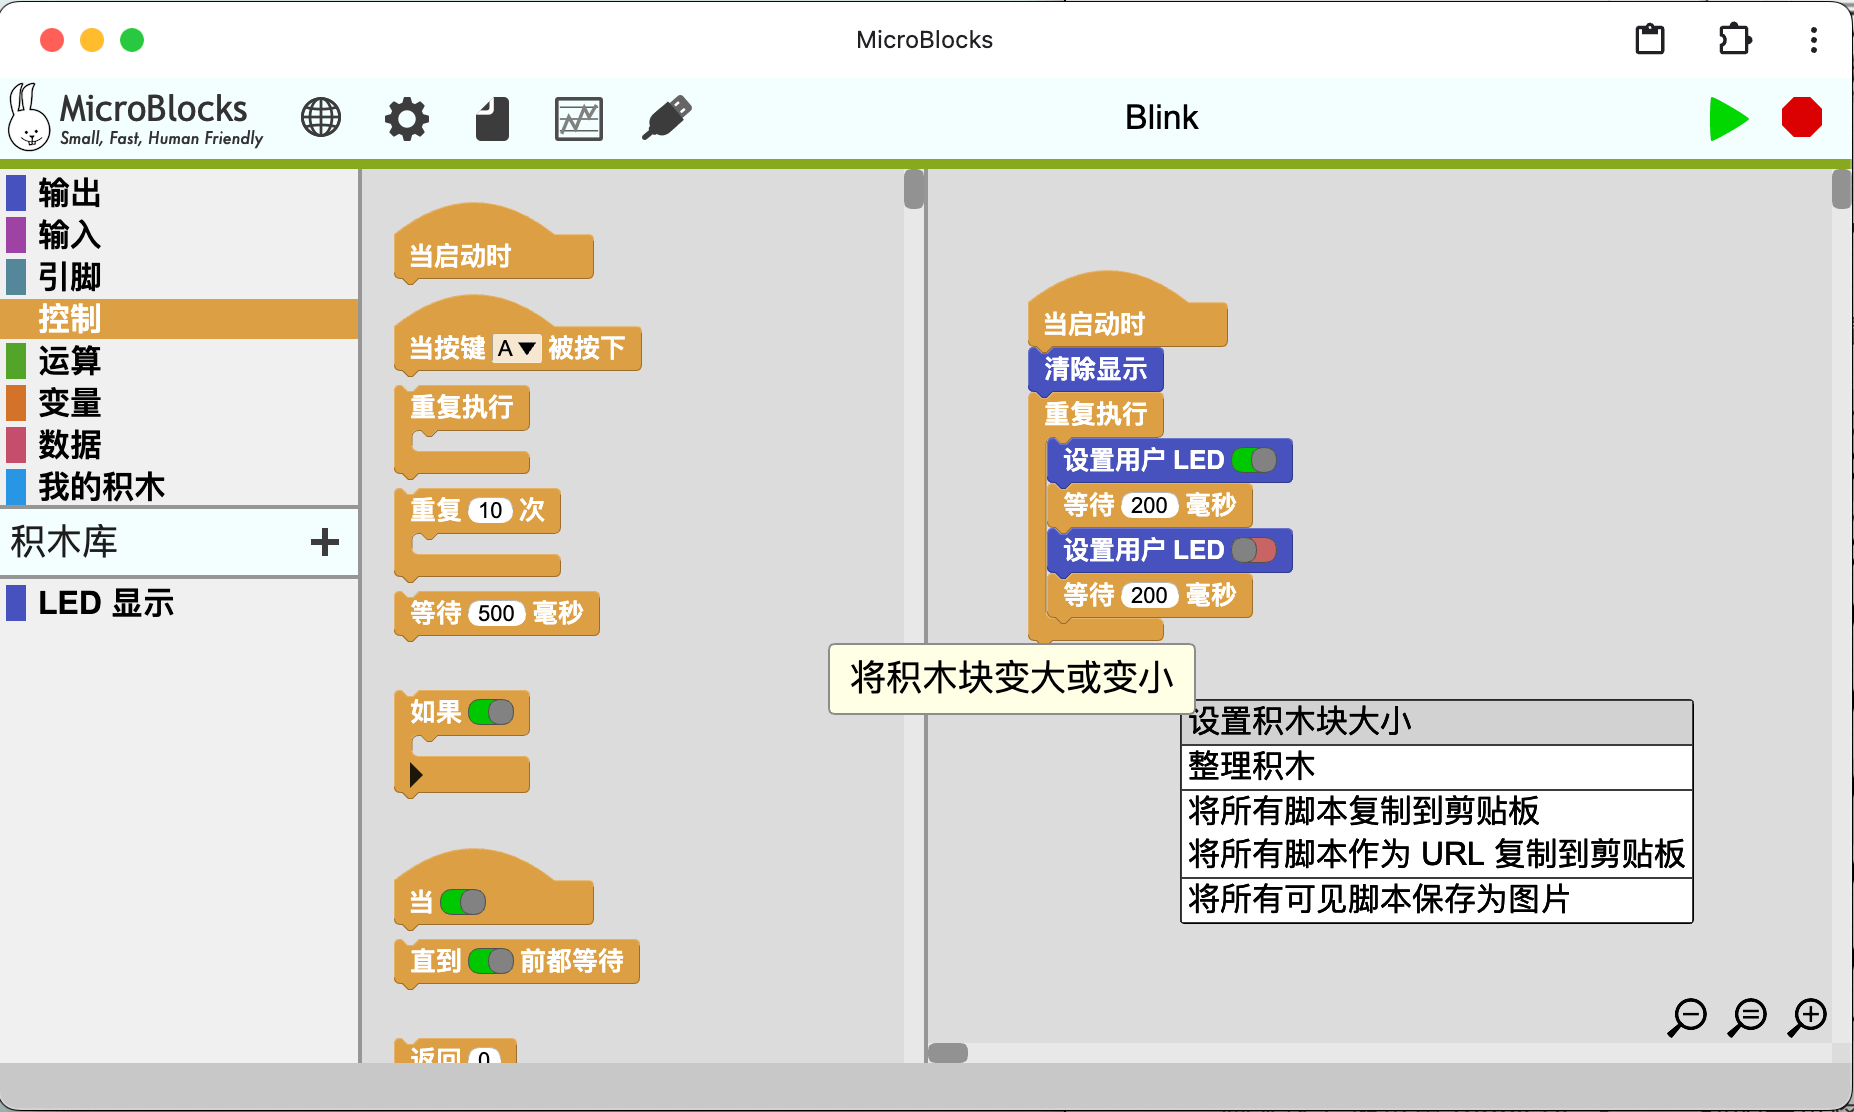
Task: Click the scripting area vertical scrollbar handle
Action: click(1842, 189)
